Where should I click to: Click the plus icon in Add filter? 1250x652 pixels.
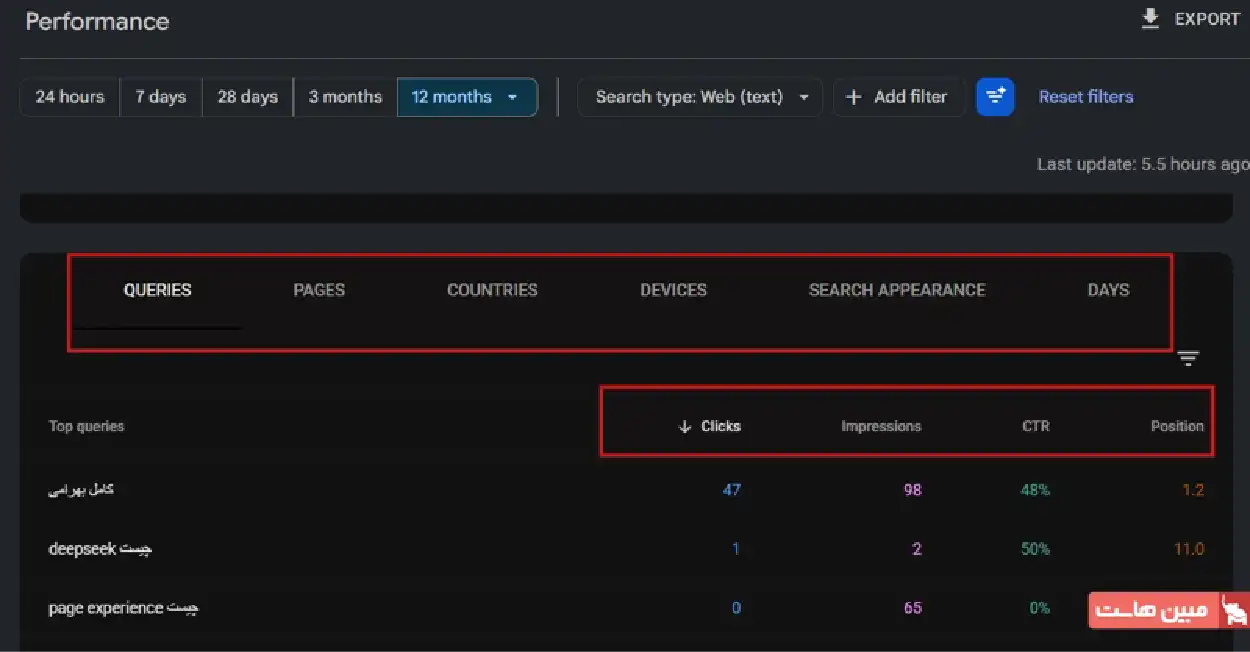click(854, 97)
